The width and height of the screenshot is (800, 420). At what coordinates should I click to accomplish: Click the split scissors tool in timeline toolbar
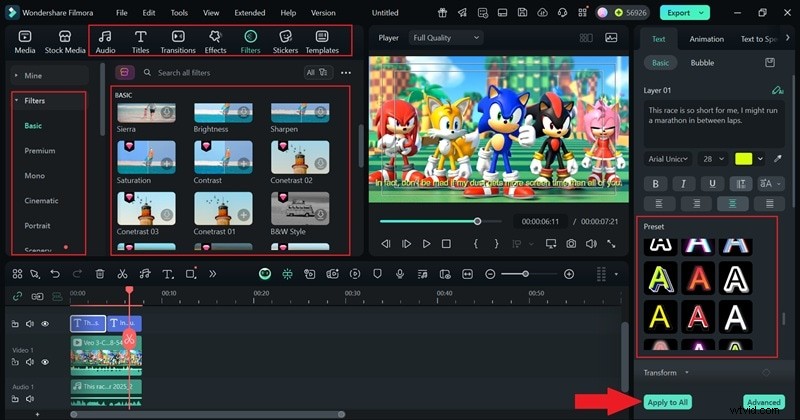tap(122, 274)
